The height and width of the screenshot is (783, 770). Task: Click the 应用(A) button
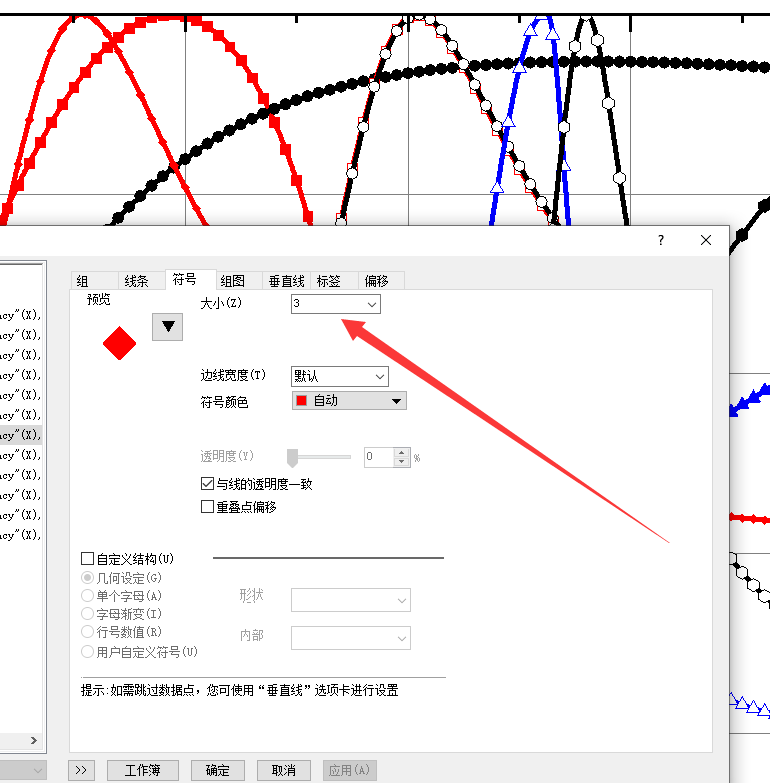click(350, 770)
